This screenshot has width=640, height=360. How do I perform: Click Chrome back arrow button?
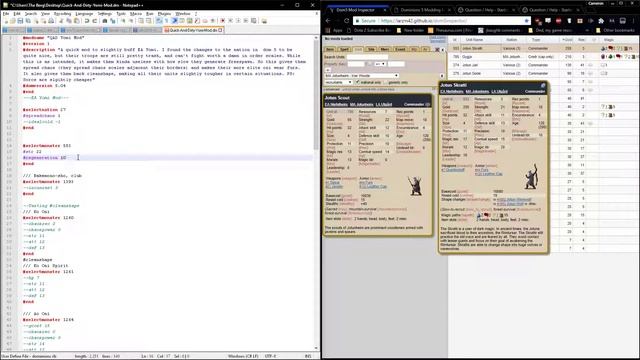[328, 20]
